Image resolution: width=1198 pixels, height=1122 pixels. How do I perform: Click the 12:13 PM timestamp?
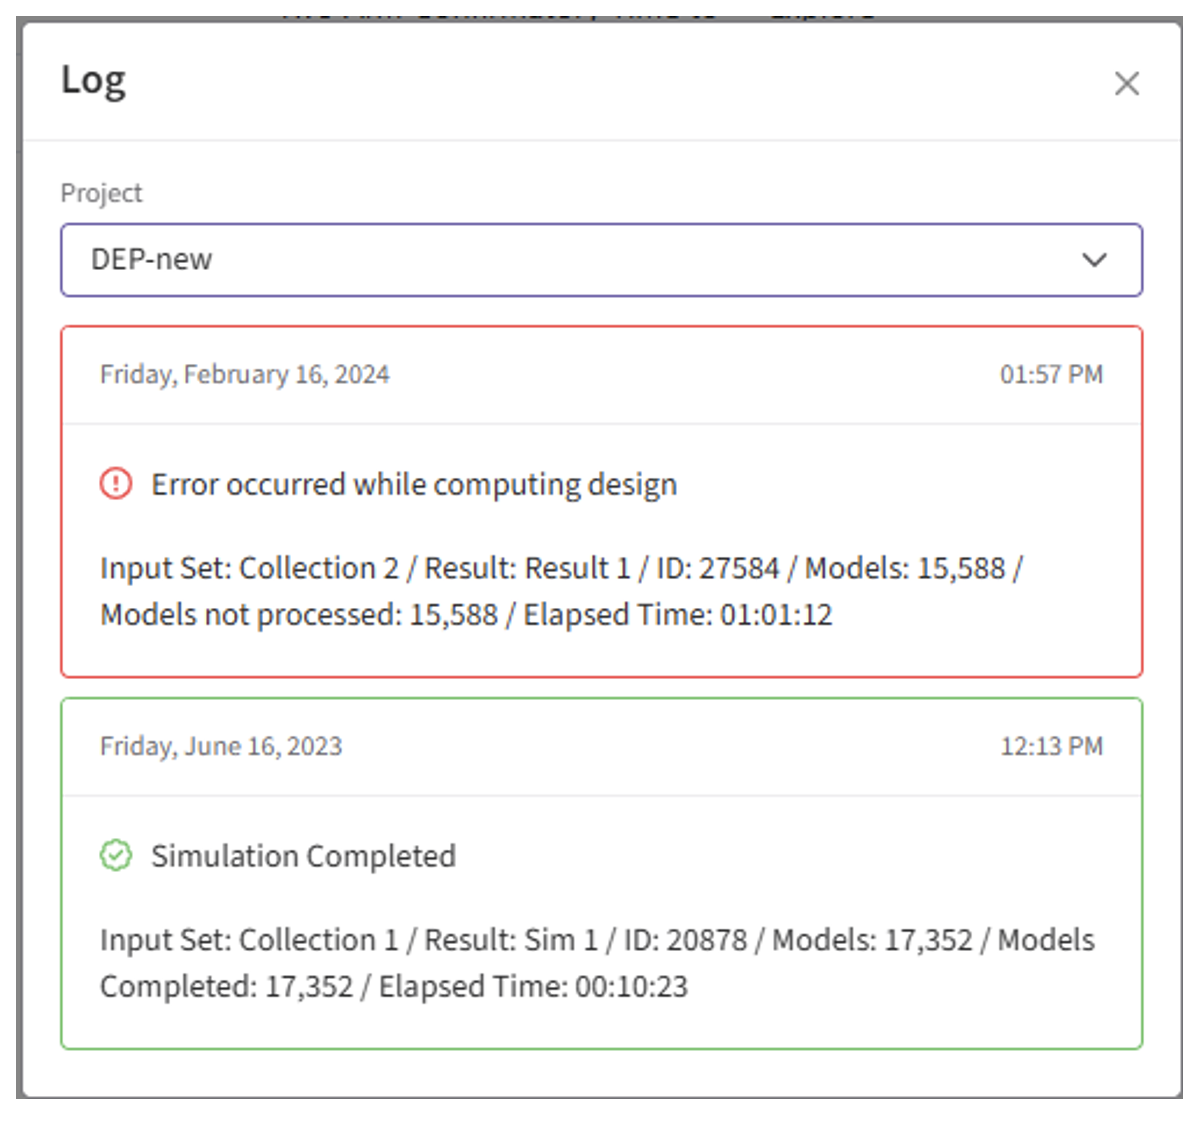1051,746
